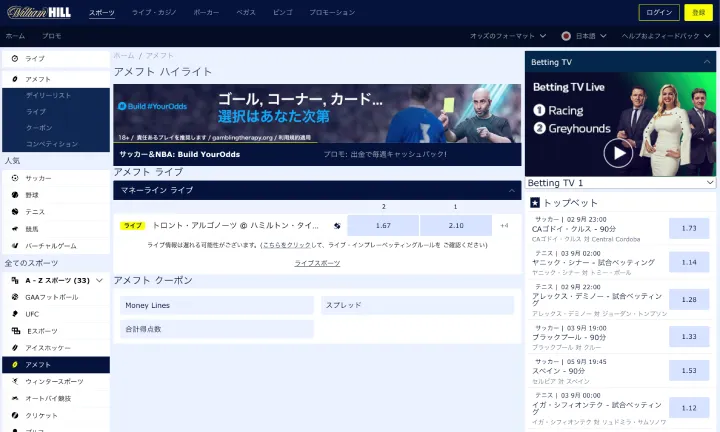Viewport: 720px width, 432px height.
Task: Select the クリケット icon
Action: pyautogui.click(x=15, y=415)
